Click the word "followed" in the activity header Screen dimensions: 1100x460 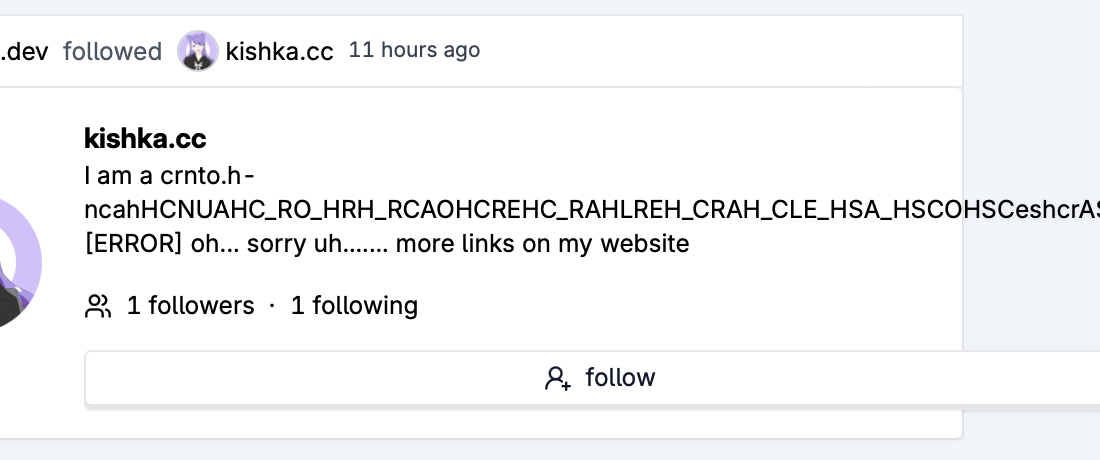click(x=112, y=51)
